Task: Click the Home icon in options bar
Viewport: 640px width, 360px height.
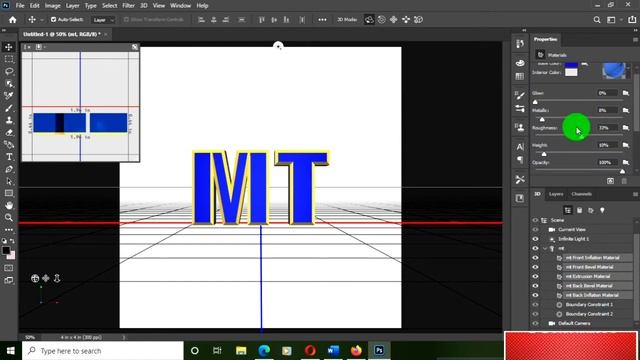Action: [x=13, y=20]
